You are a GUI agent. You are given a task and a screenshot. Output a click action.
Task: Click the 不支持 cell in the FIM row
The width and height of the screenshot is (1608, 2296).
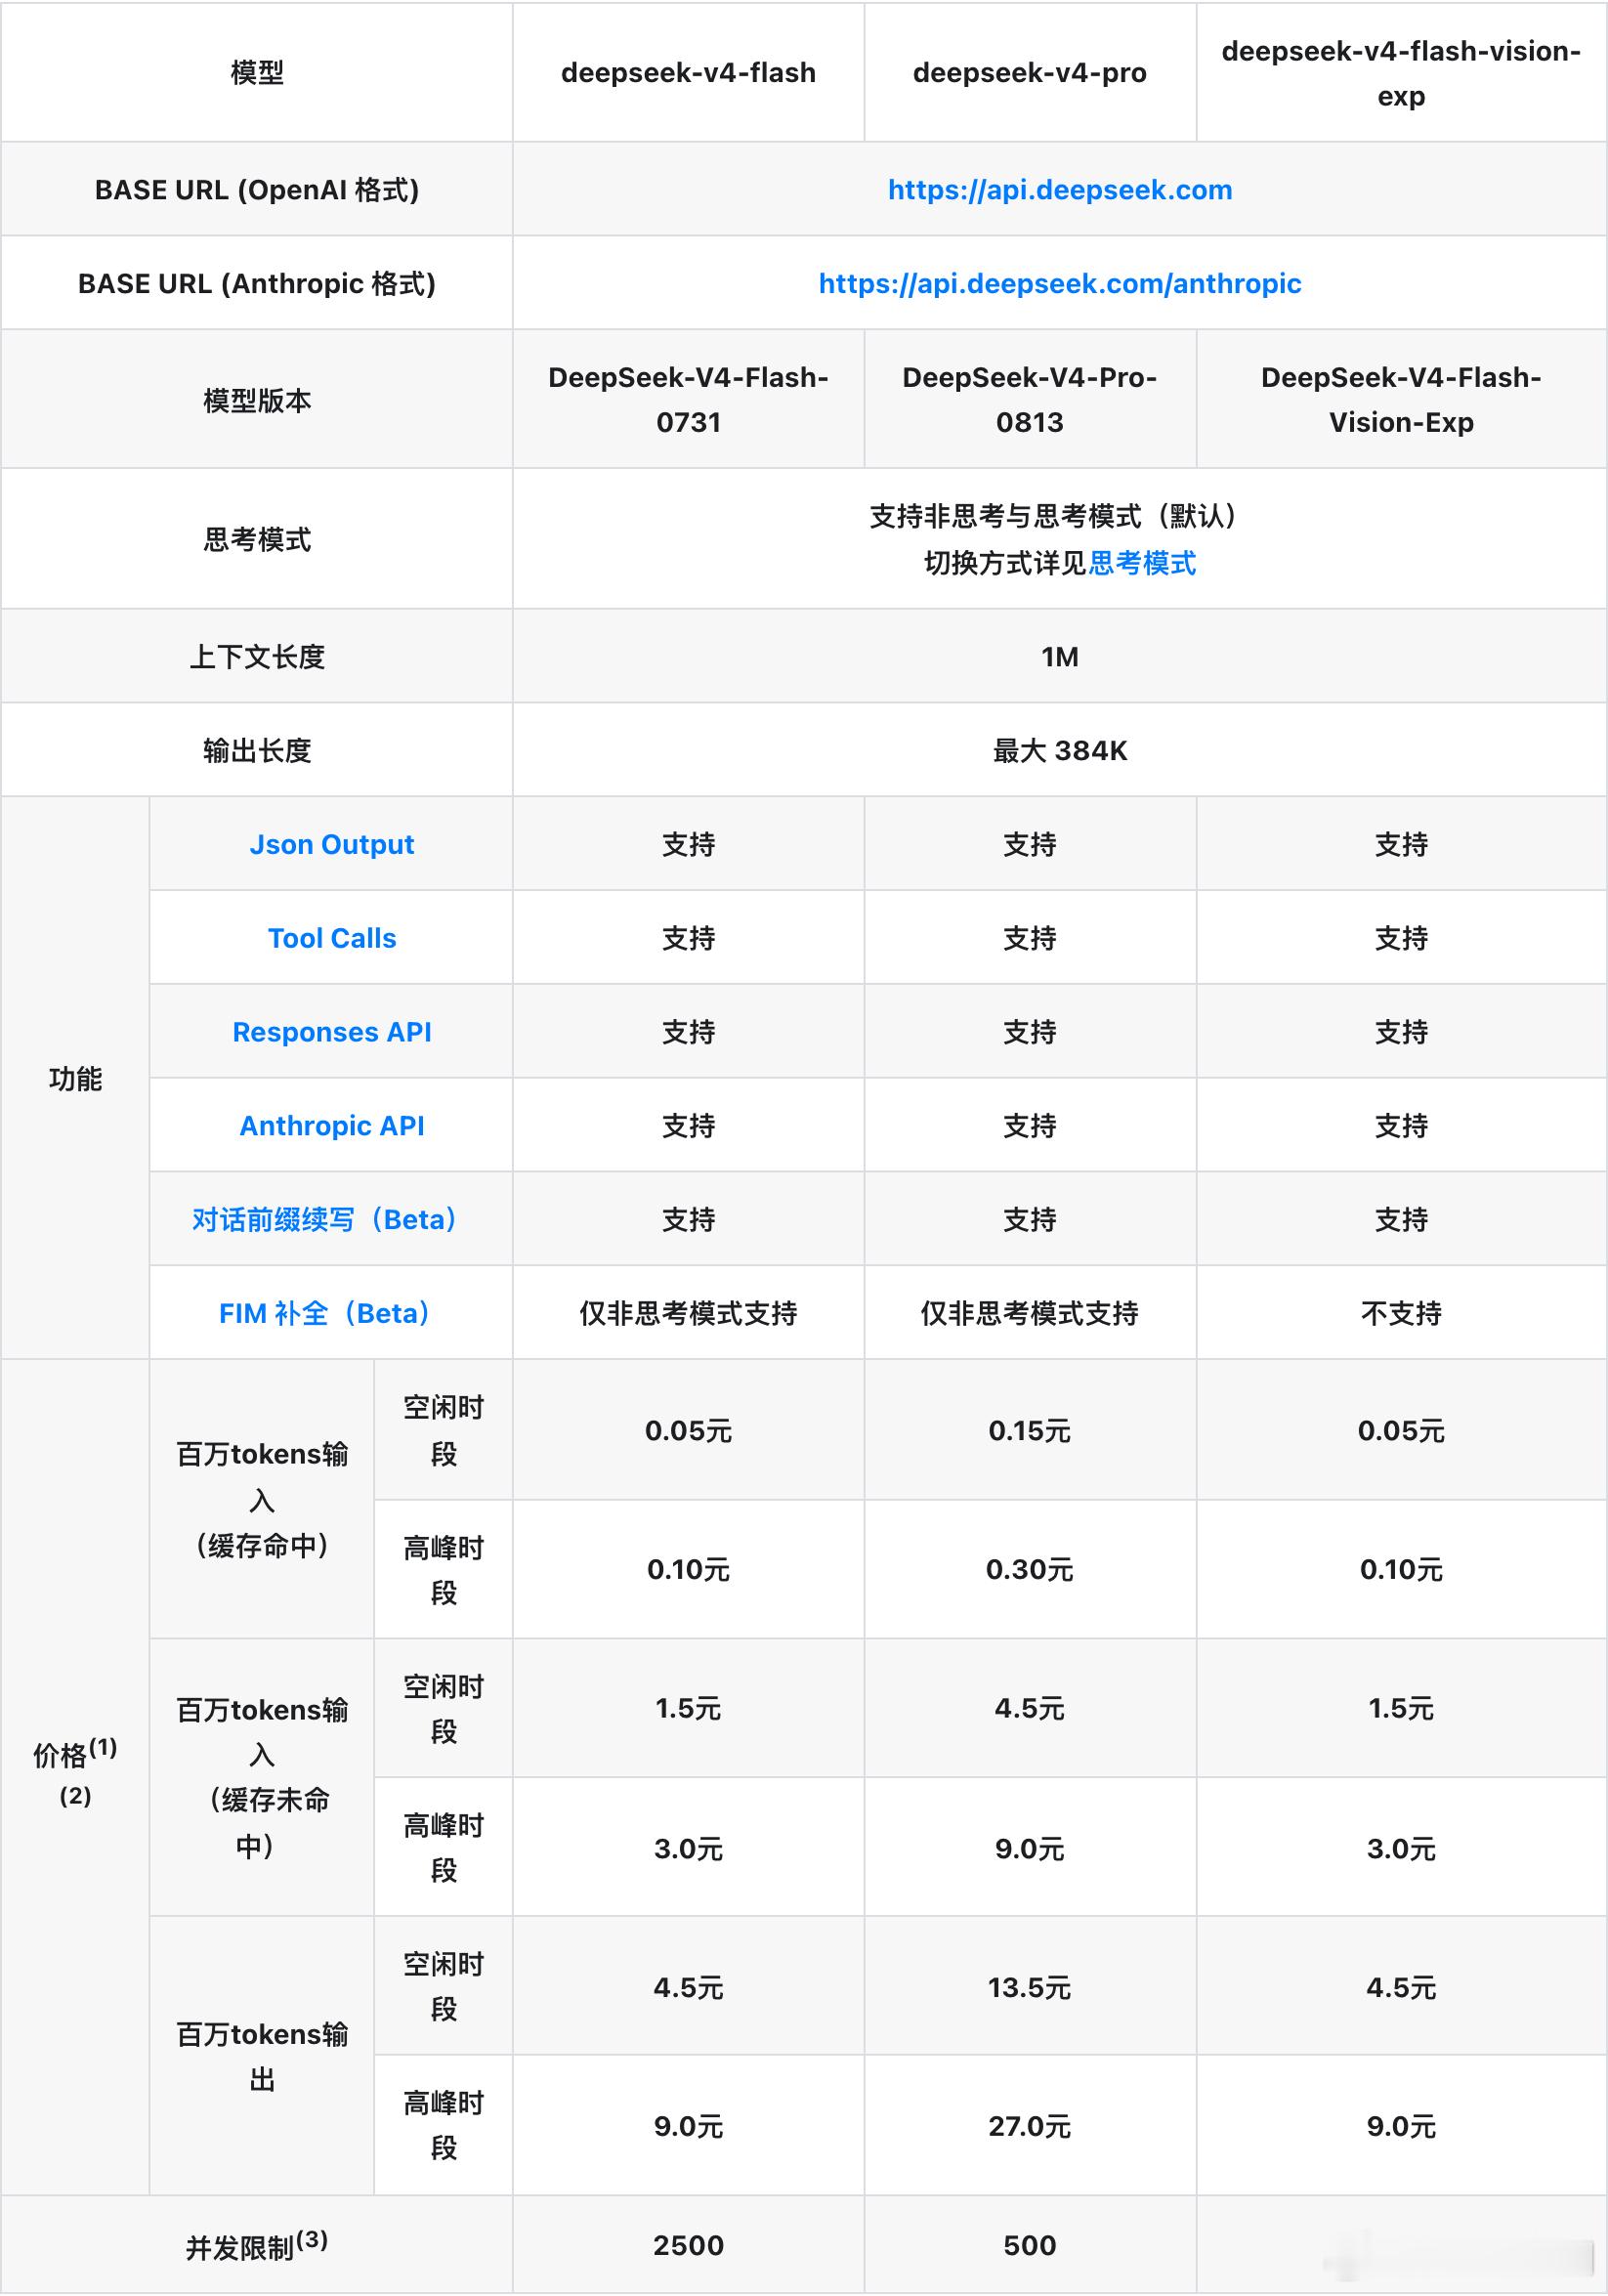tap(1401, 1313)
